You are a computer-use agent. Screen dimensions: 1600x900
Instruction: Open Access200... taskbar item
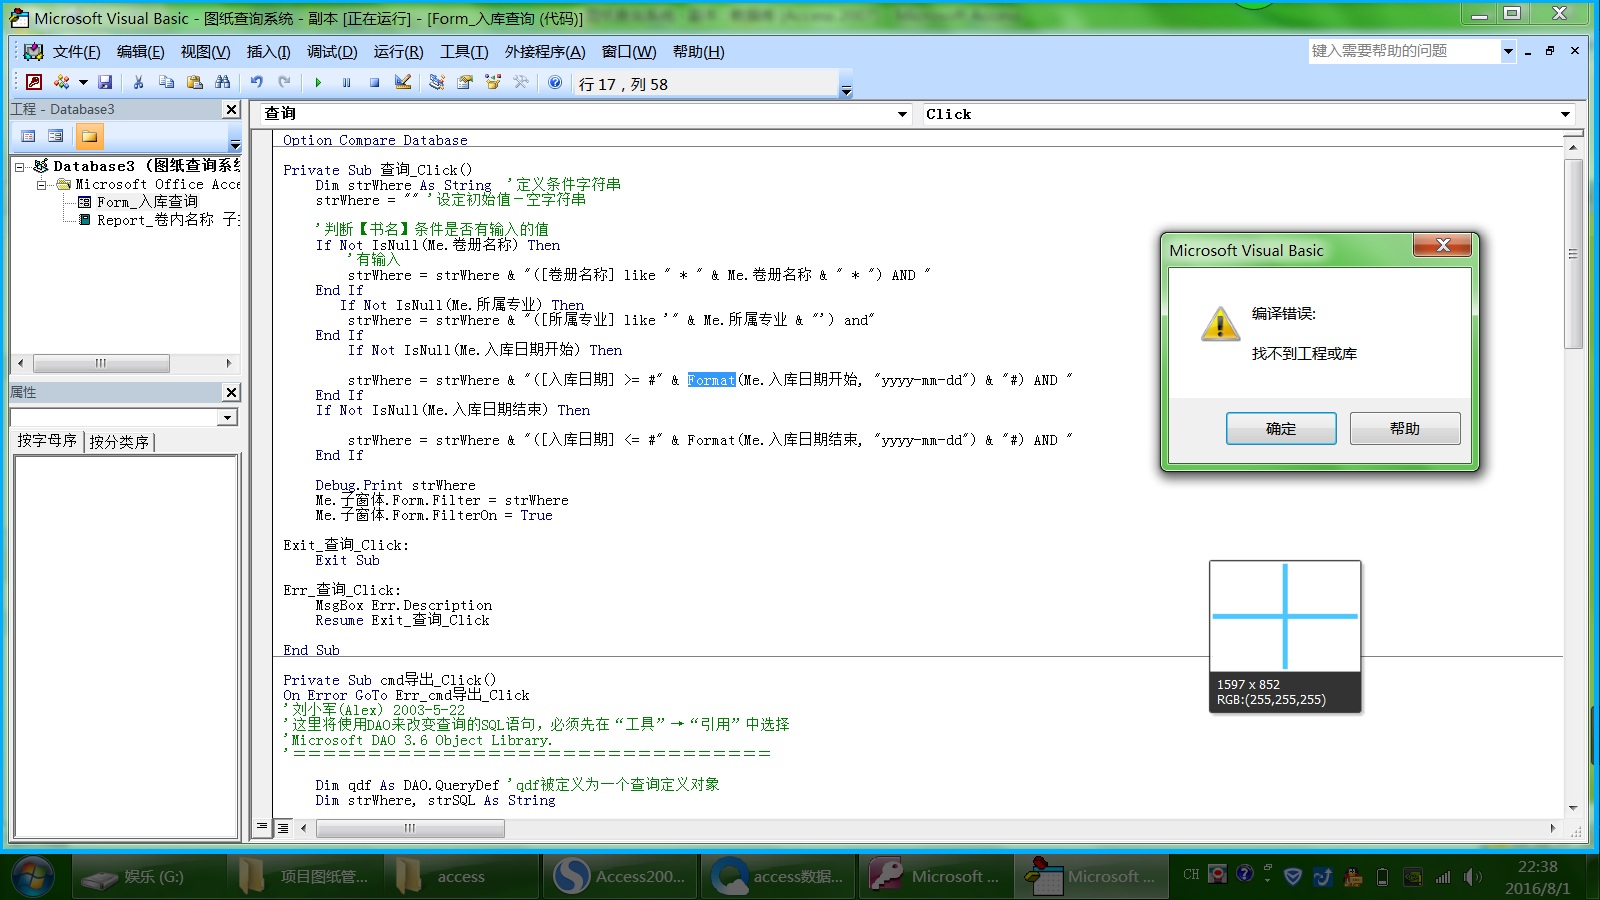621,877
